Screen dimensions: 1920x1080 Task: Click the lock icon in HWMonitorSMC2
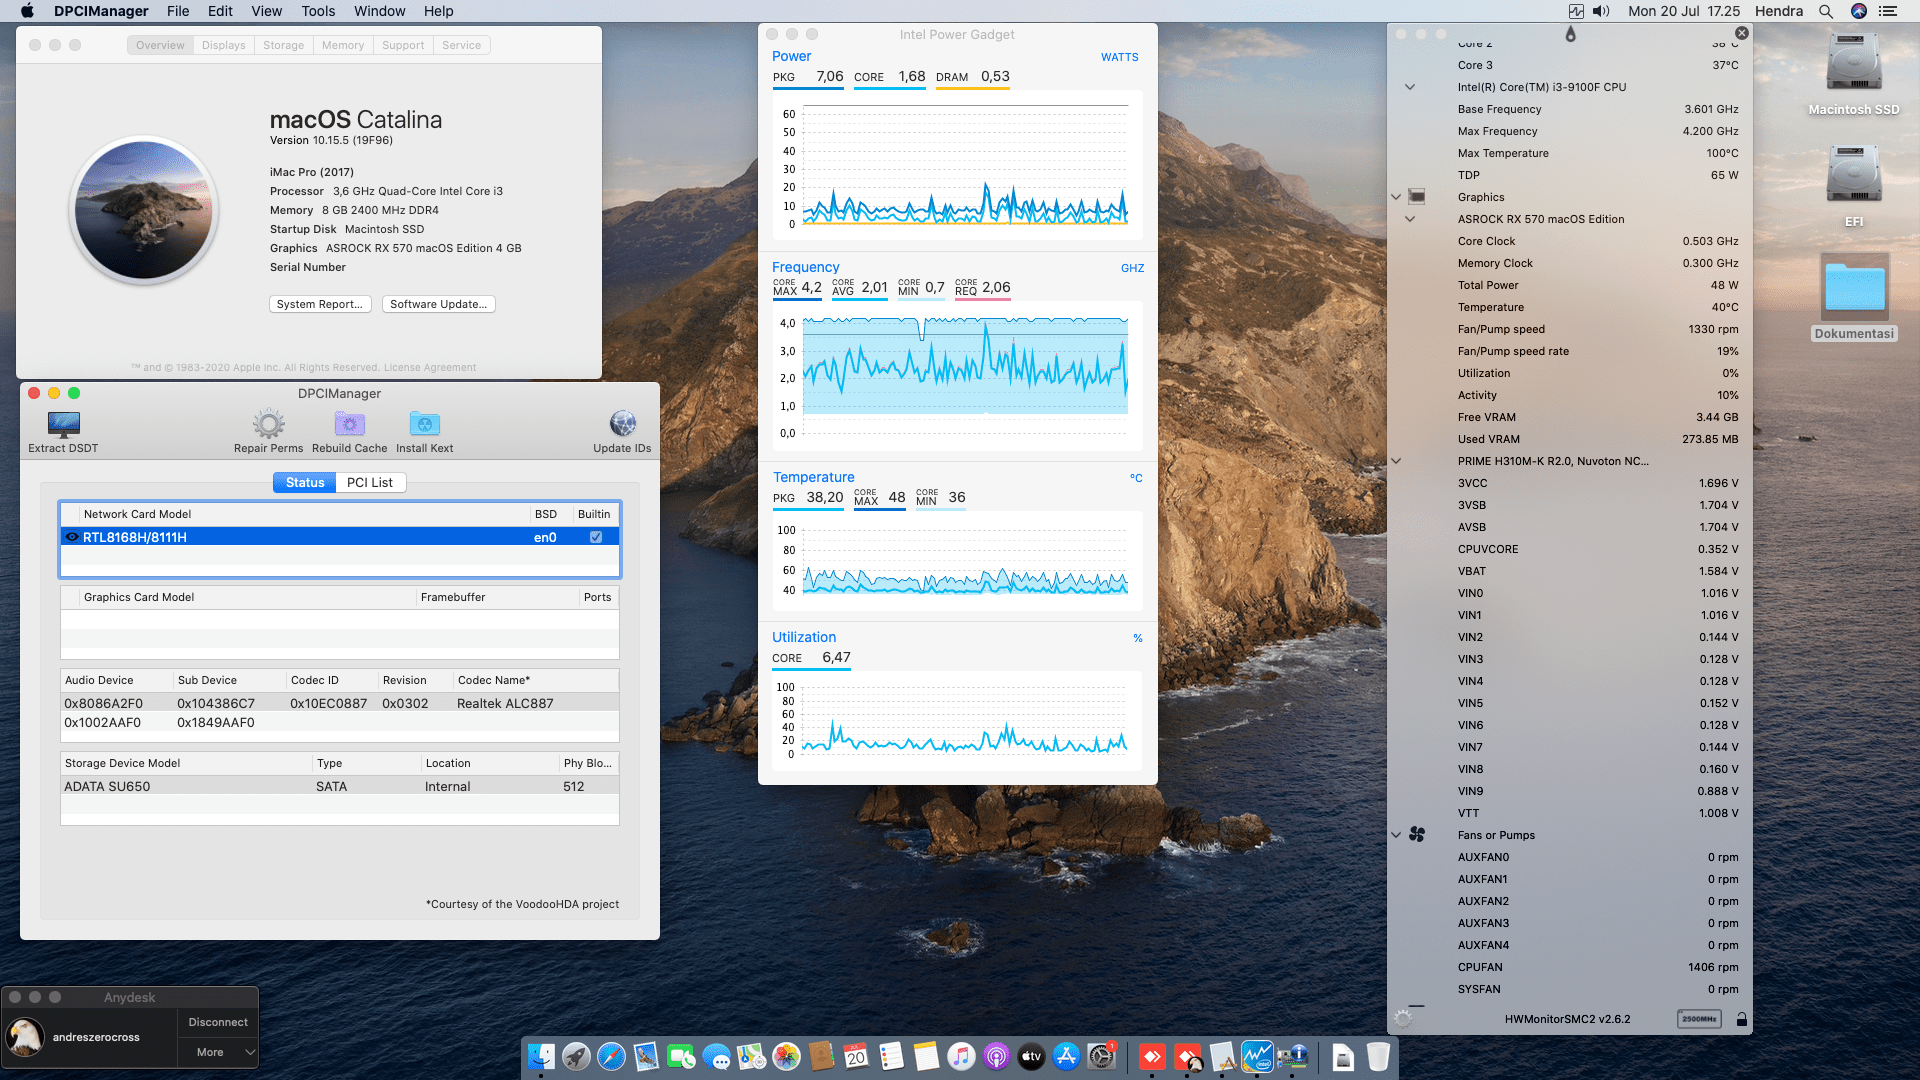coord(1741,1019)
